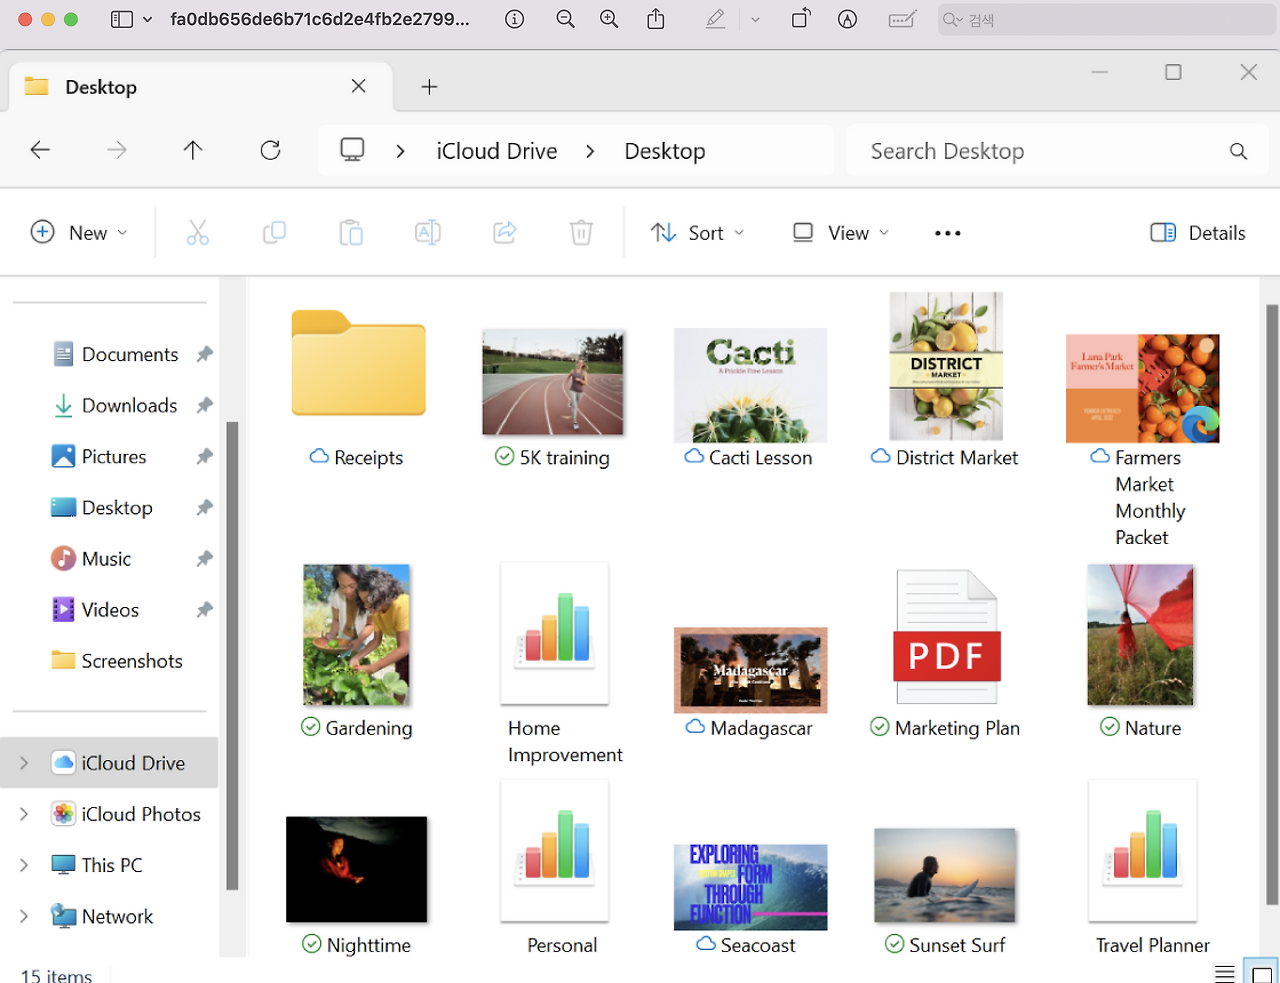Click the navigation pane scrollbar
Image resolution: width=1280 pixels, height=983 pixels.
232,655
